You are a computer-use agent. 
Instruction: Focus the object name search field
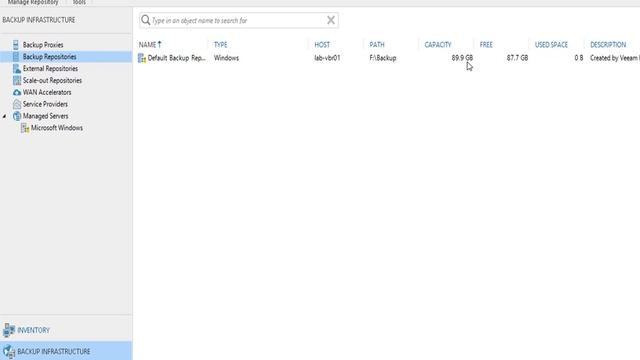tap(238, 20)
